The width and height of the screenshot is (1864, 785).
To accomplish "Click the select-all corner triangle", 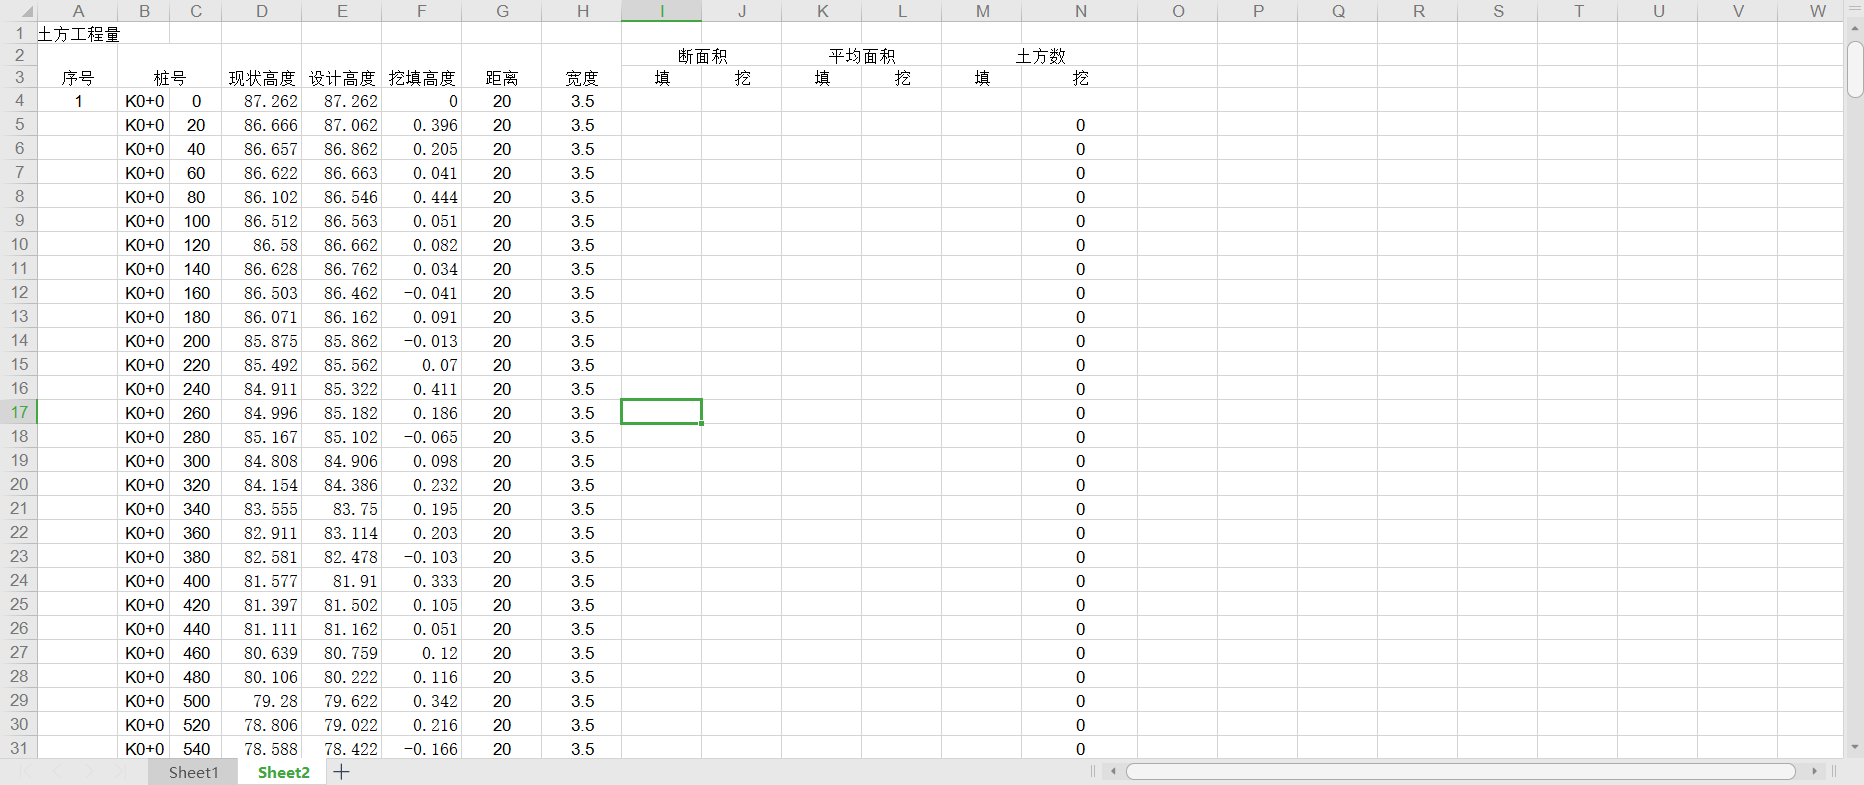I will pyautogui.click(x=27, y=12).
